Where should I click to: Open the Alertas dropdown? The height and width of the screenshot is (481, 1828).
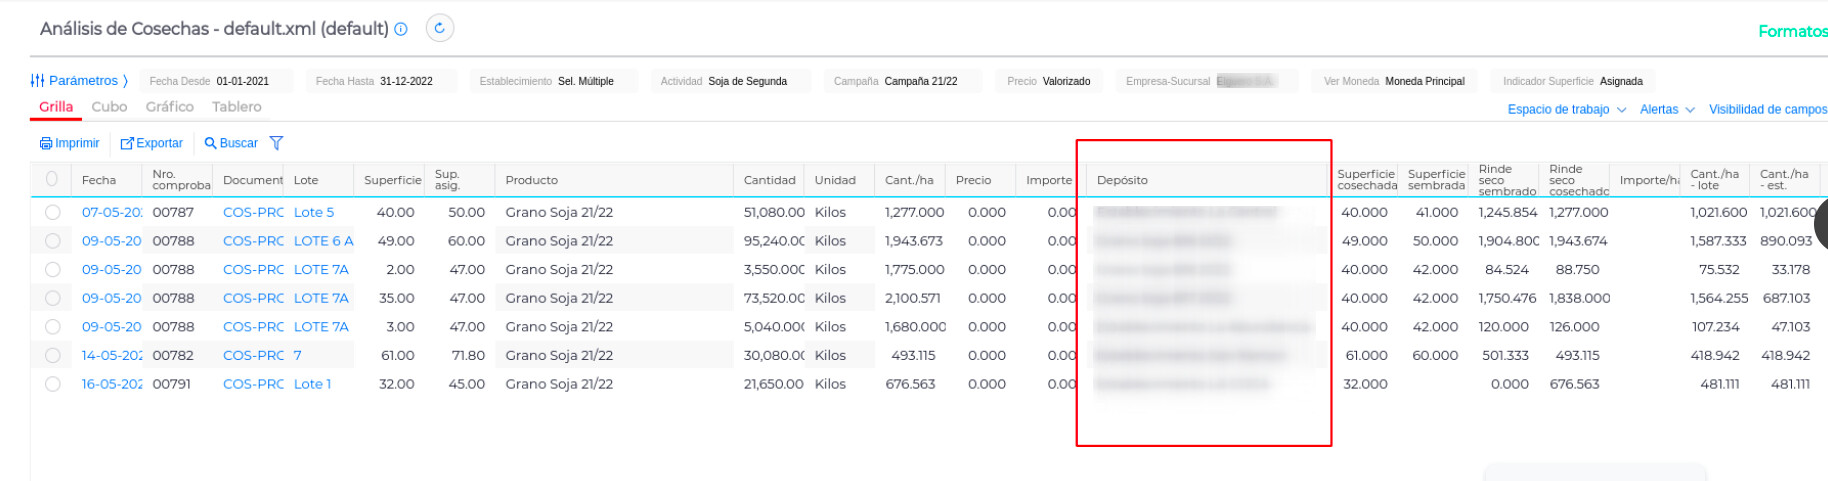(1666, 110)
